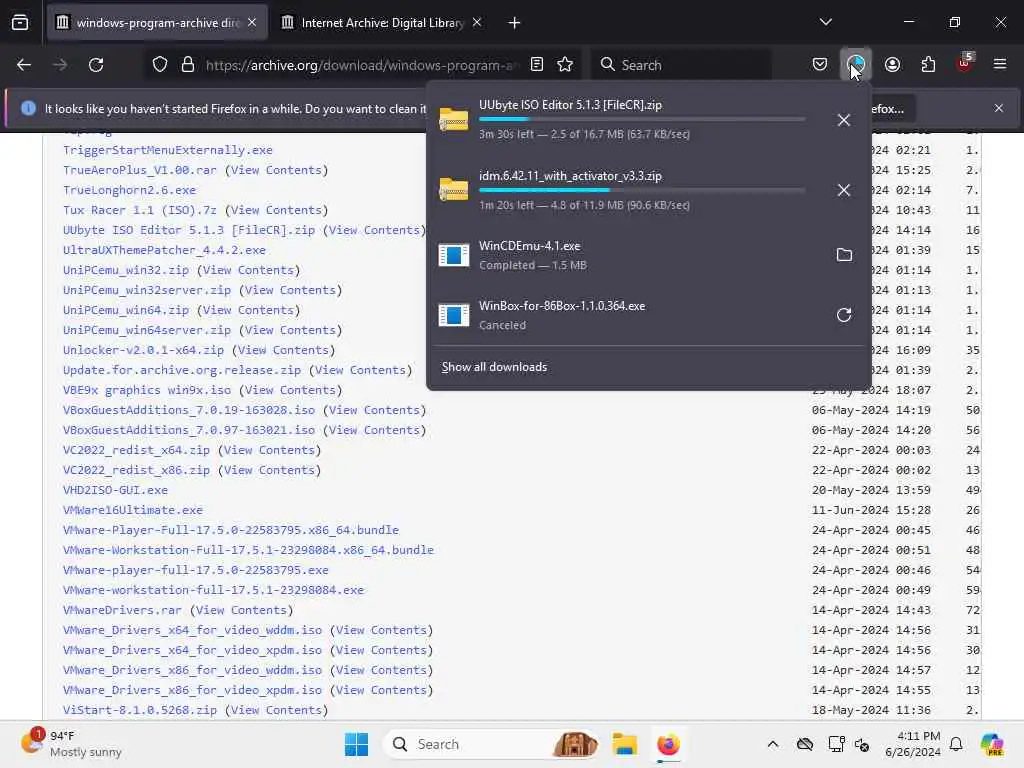Download VC2022_redist_x64.zip
This screenshot has width=1024, height=768.
click(136, 450)
